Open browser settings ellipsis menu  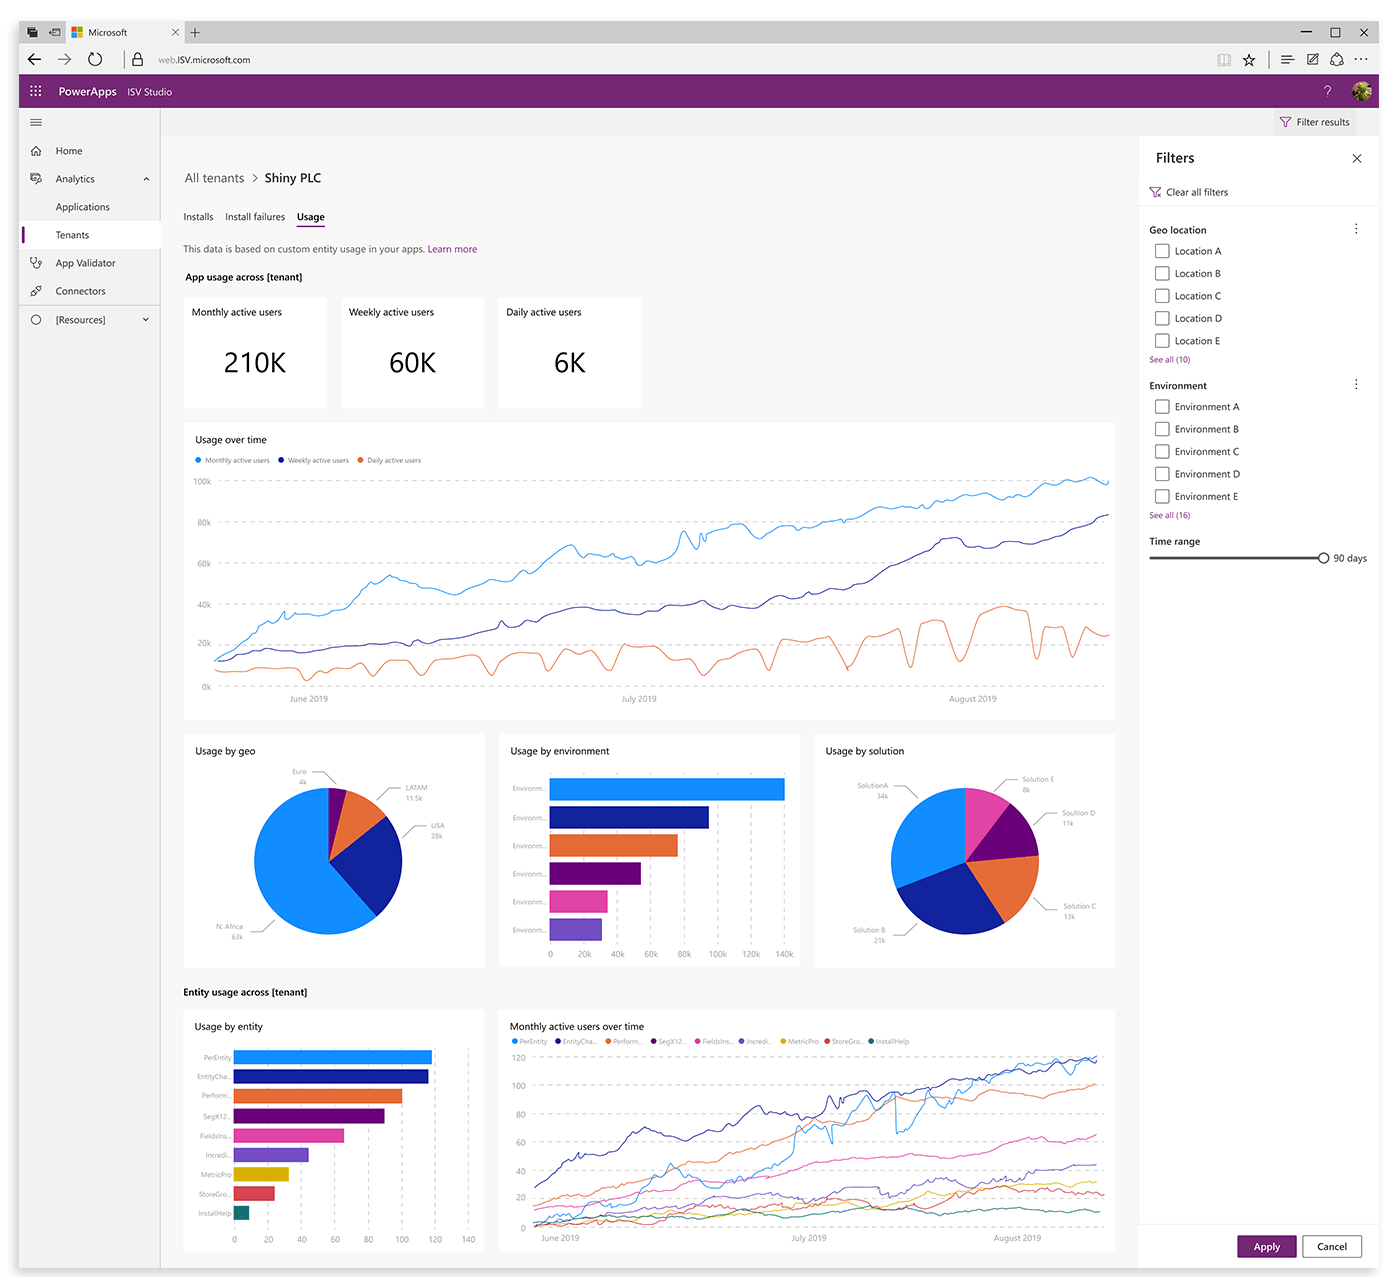tap(1361, 59)
